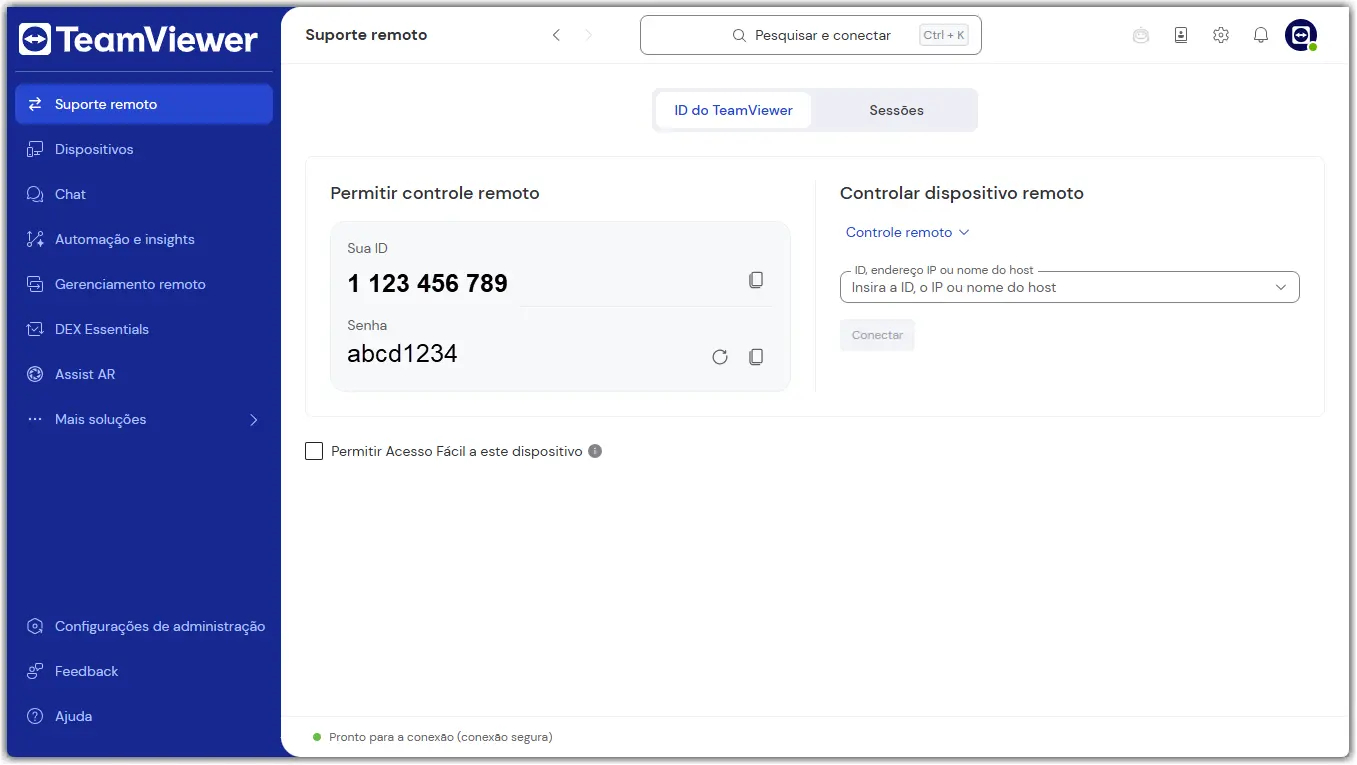Copy the Senha password

(x=756, y=357)
